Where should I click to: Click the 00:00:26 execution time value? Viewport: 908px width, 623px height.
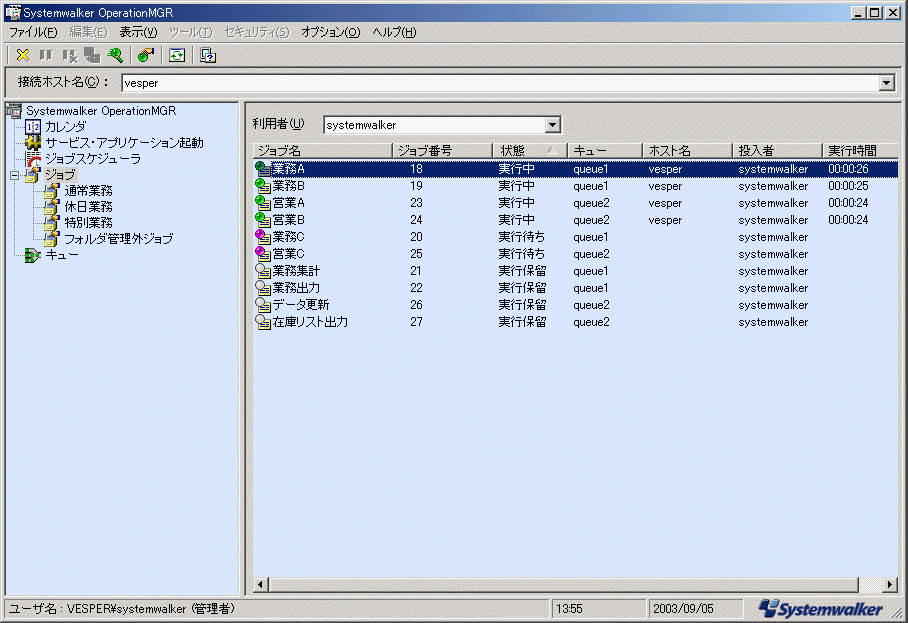[x=848, y=169]
